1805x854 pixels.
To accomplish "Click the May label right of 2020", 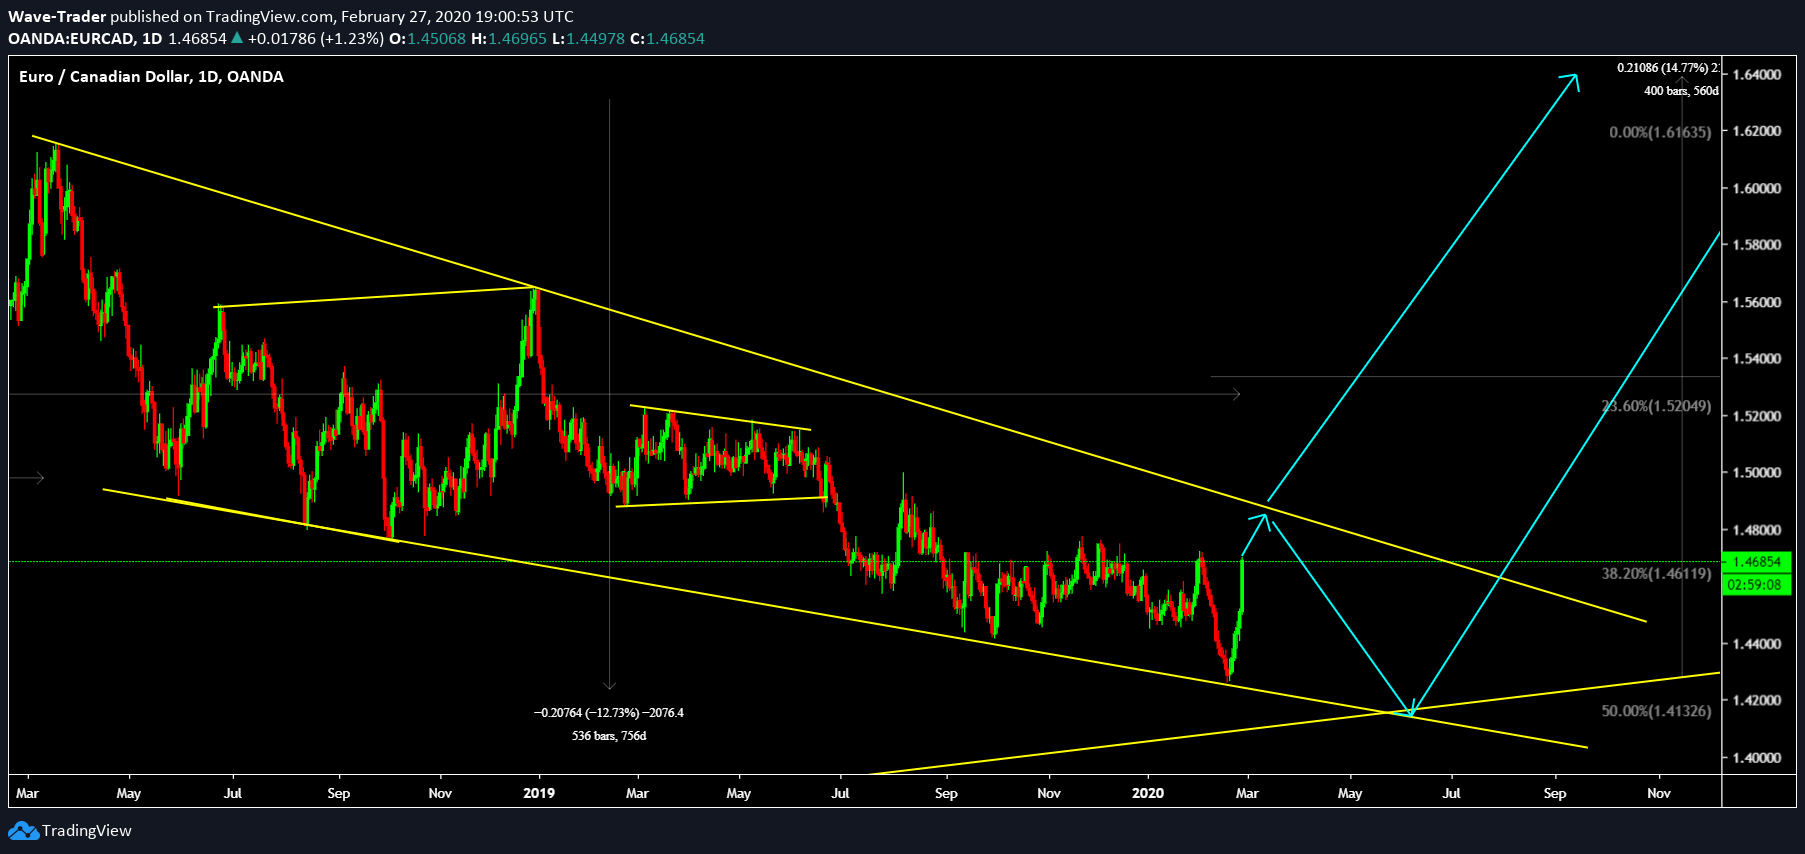I will pos(1350,793).
